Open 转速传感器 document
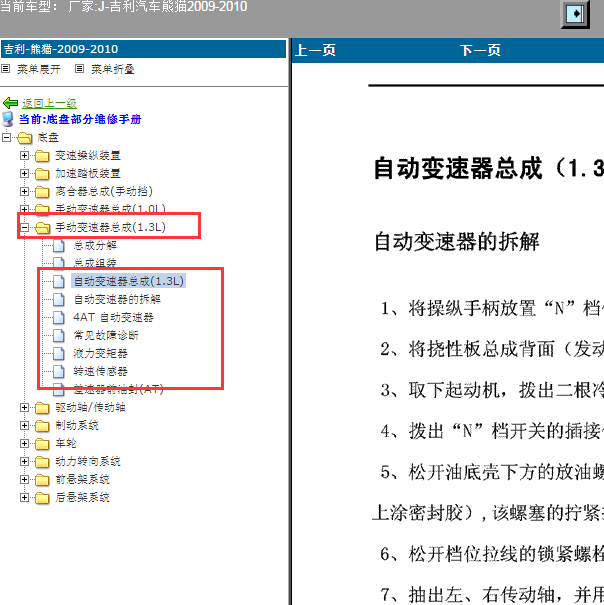Screen dimensions: 604x605 coord(100,371)
